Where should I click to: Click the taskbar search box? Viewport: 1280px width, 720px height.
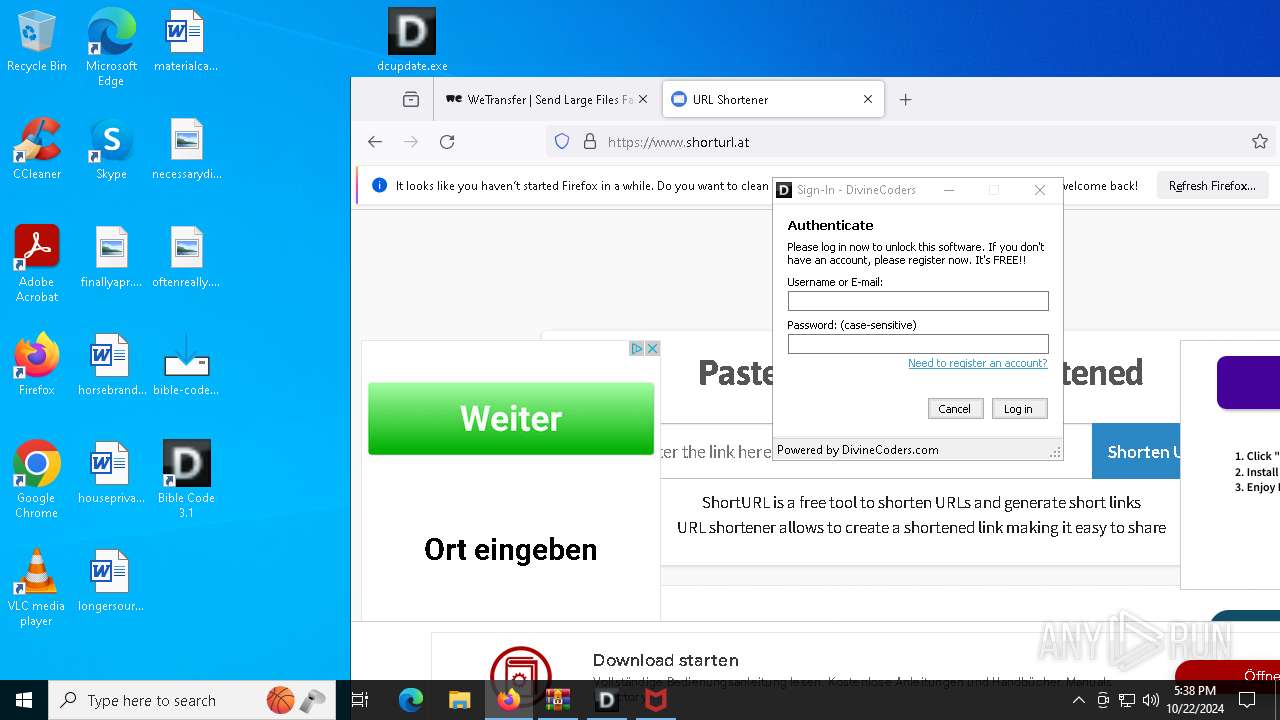192,701
